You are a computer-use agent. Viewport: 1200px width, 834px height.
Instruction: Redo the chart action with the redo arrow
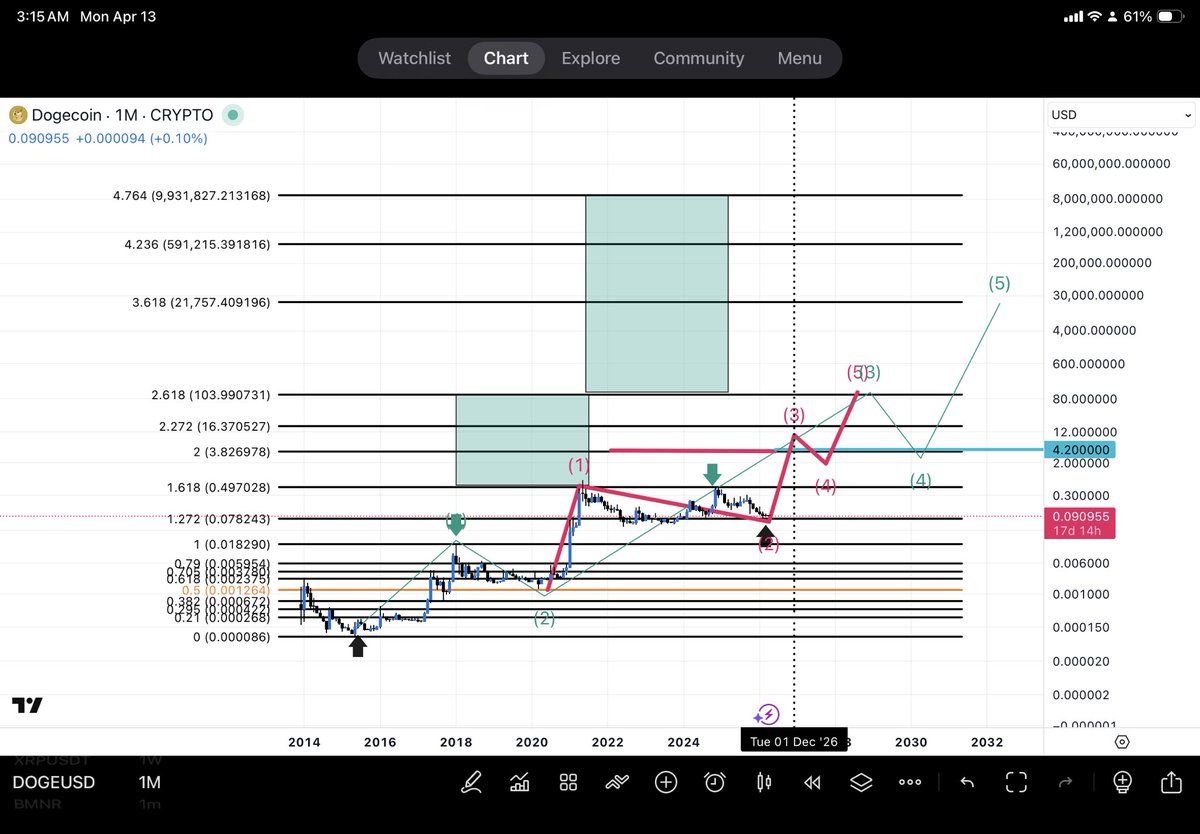click(1065, 782)
